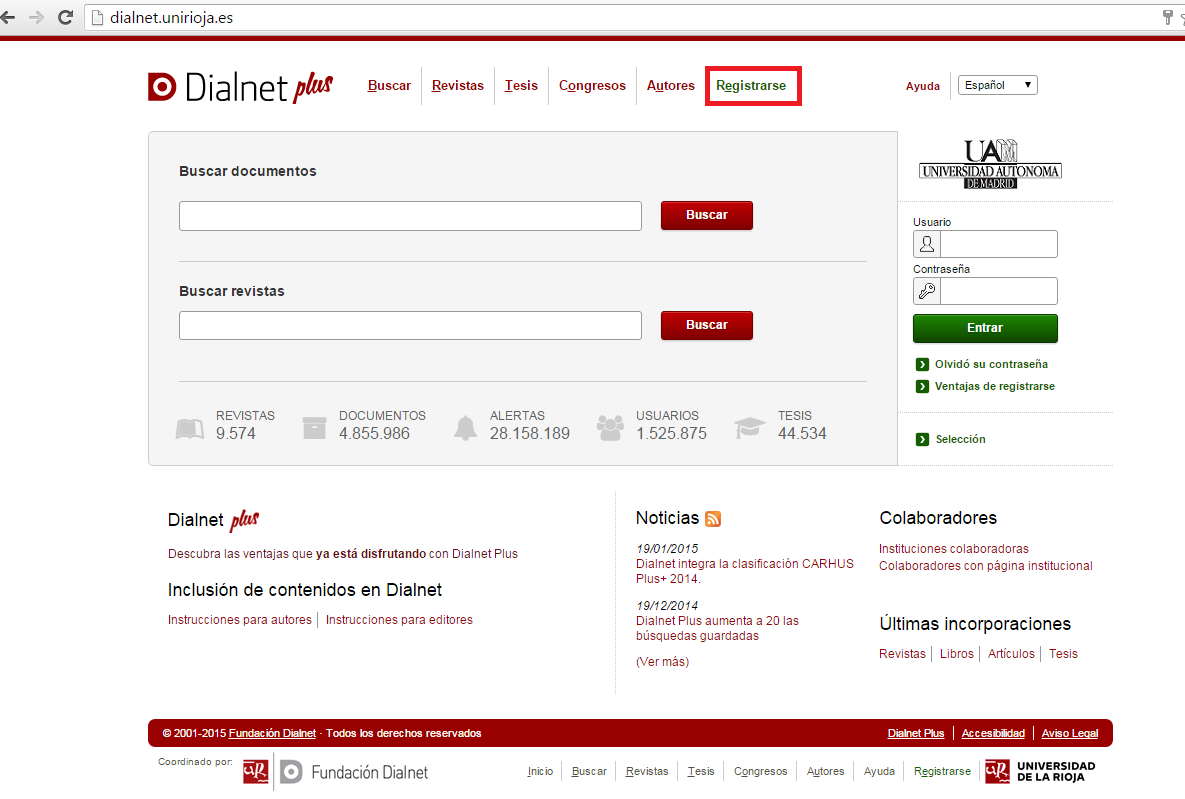The height and width of the screenshot is (799, 1185).
Task: Click the browser page reload icon
Action: click(x=66, y=17)
